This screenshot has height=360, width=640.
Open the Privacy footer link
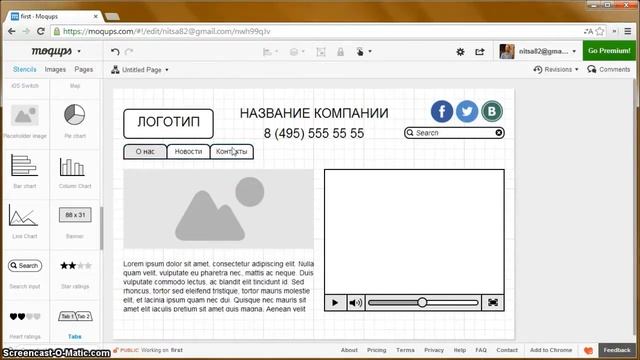pyautogui.click(x=433, y=350)
